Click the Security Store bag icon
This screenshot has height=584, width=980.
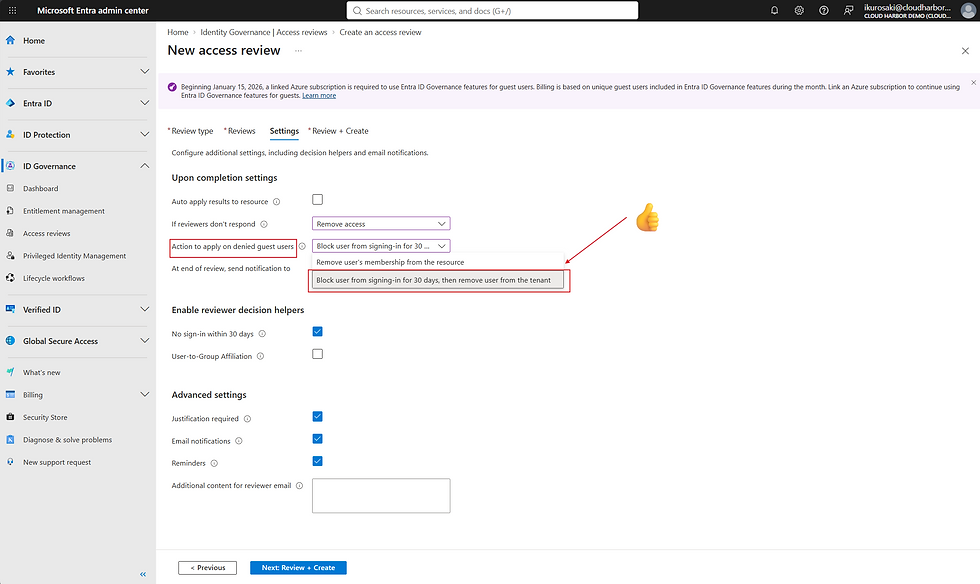point(11,417)
